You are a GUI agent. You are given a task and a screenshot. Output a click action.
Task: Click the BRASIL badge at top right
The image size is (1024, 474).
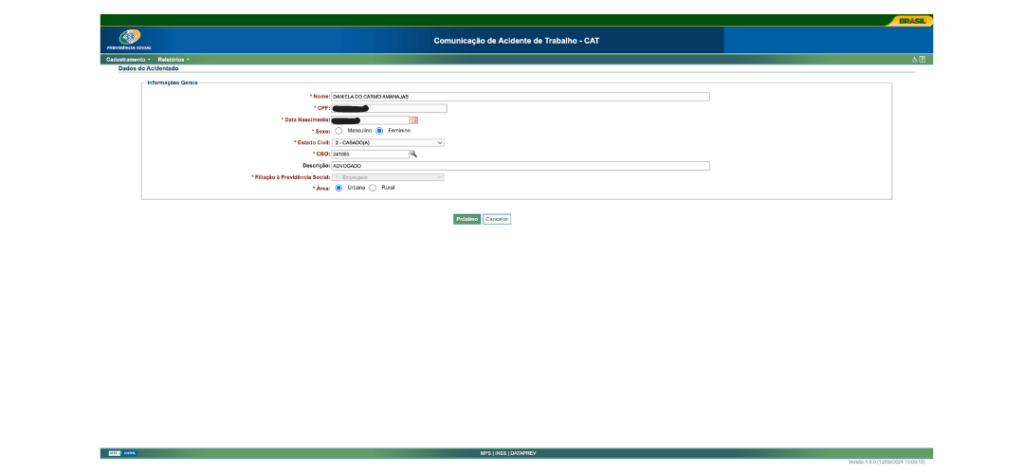pos(912,21)
